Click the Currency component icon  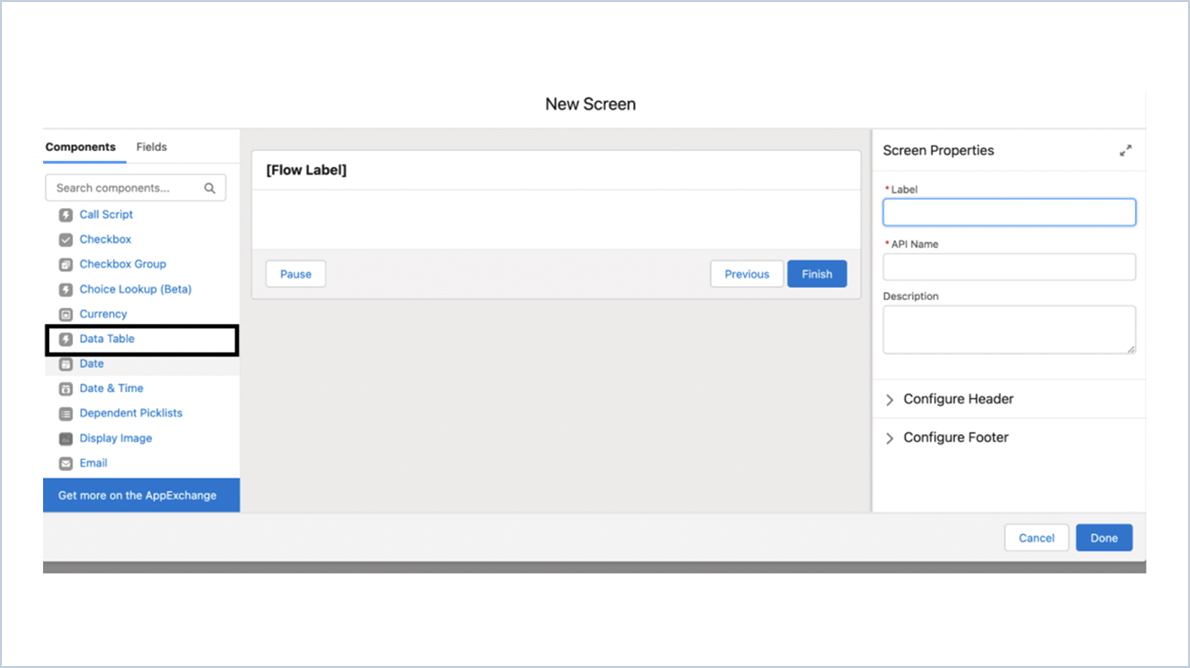pyautogui.click(x=65, y=313)
